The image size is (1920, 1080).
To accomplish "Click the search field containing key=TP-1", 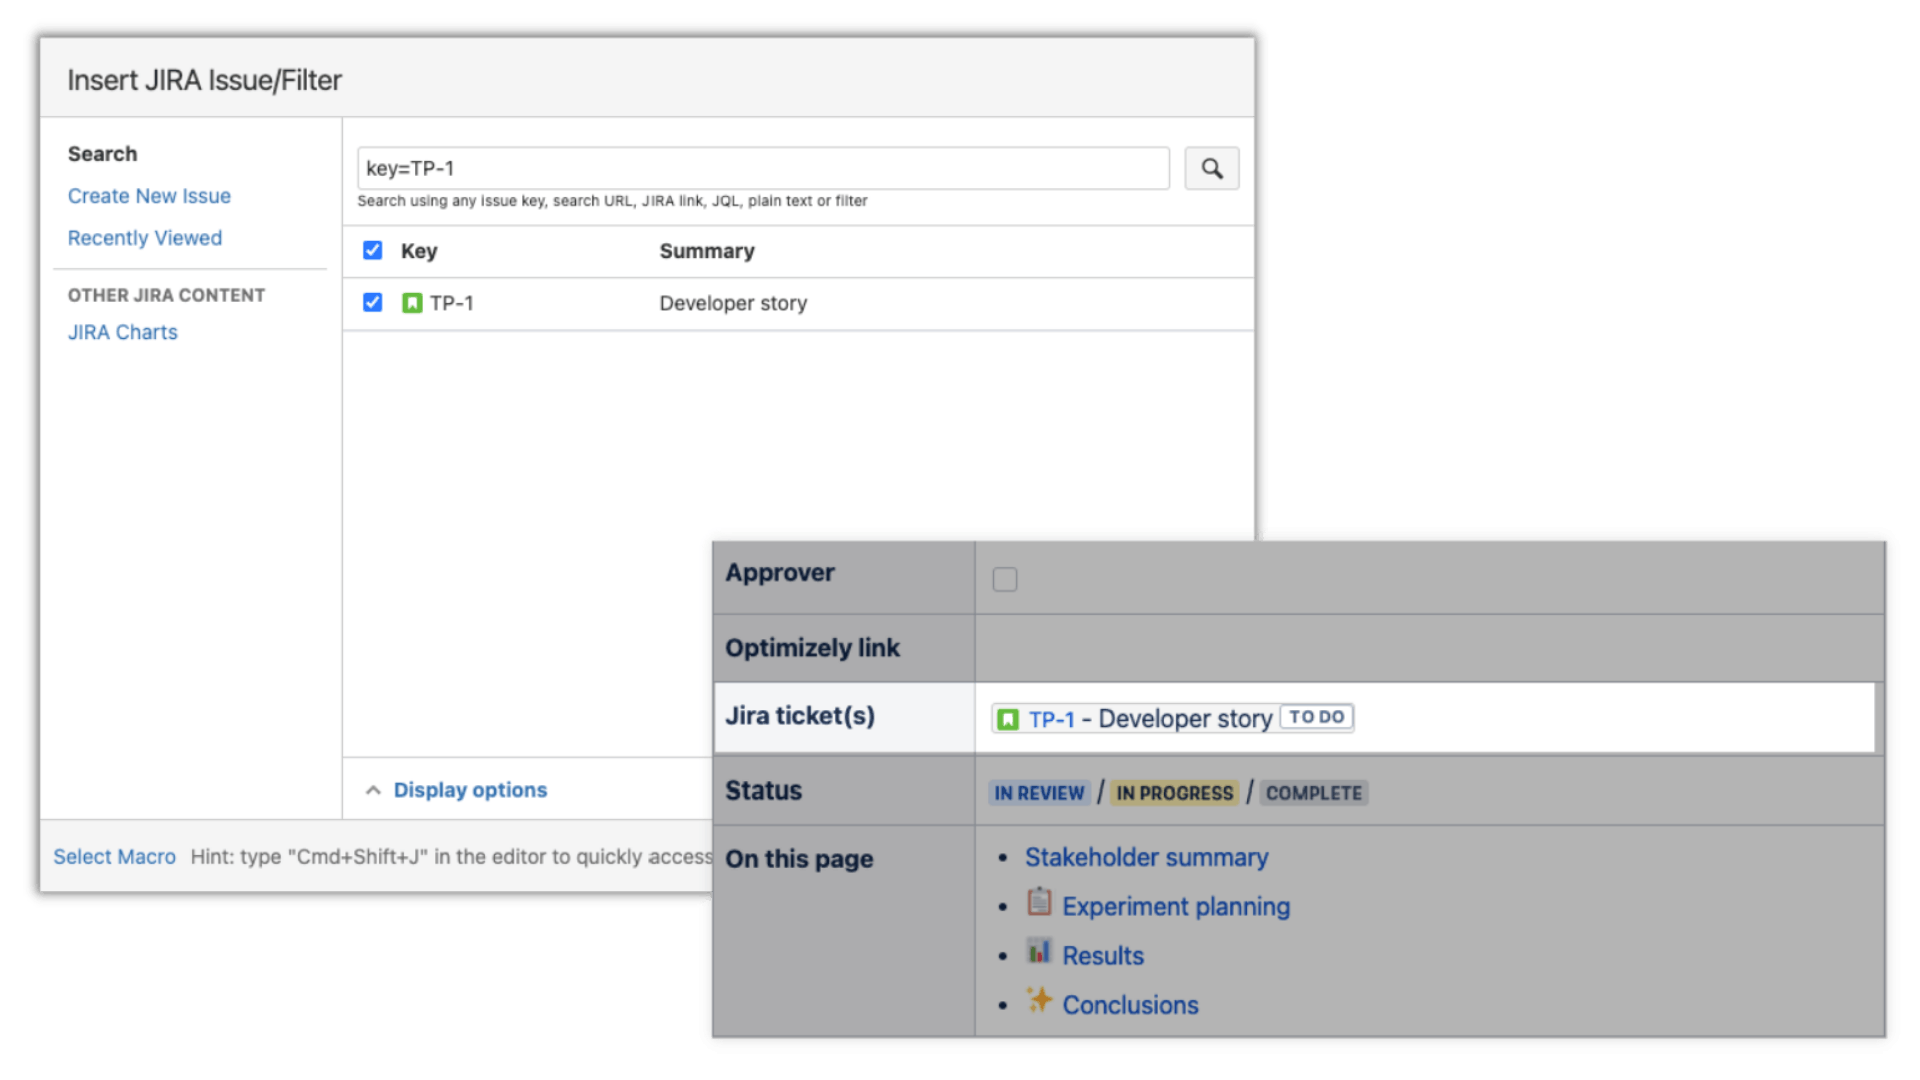I will click(x=763, y=168).
